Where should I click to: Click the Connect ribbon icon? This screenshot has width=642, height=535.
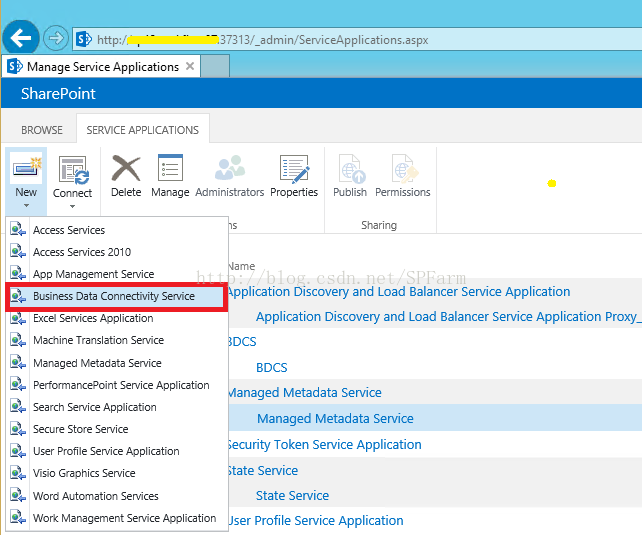coord(73,170)
